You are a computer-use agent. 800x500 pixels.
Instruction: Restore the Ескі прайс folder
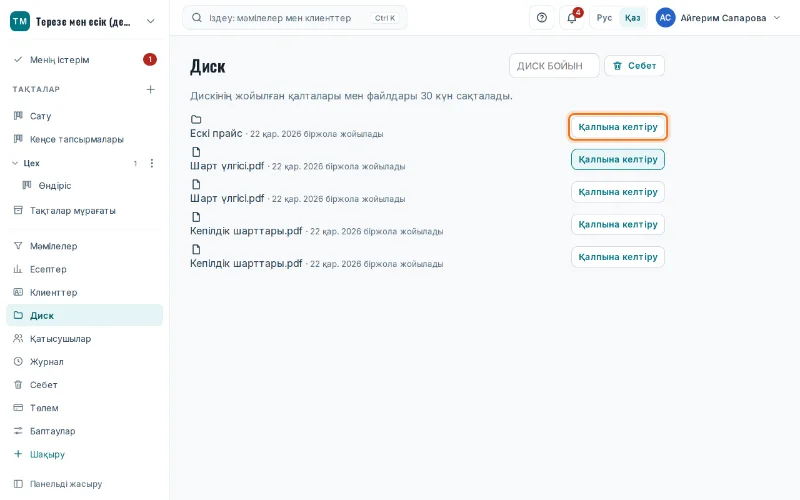point(618,127)
